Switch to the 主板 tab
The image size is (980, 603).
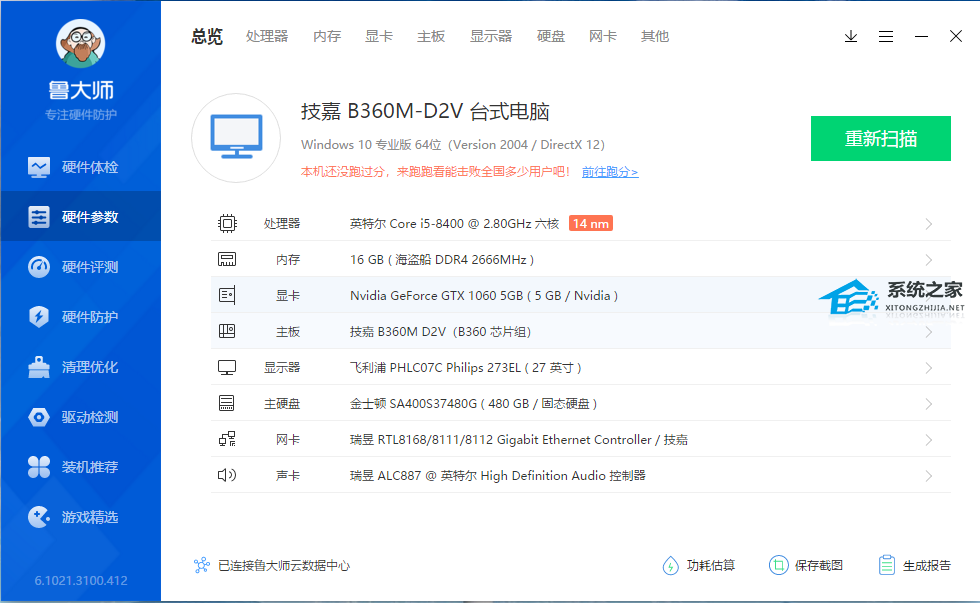tap(431, 36)
